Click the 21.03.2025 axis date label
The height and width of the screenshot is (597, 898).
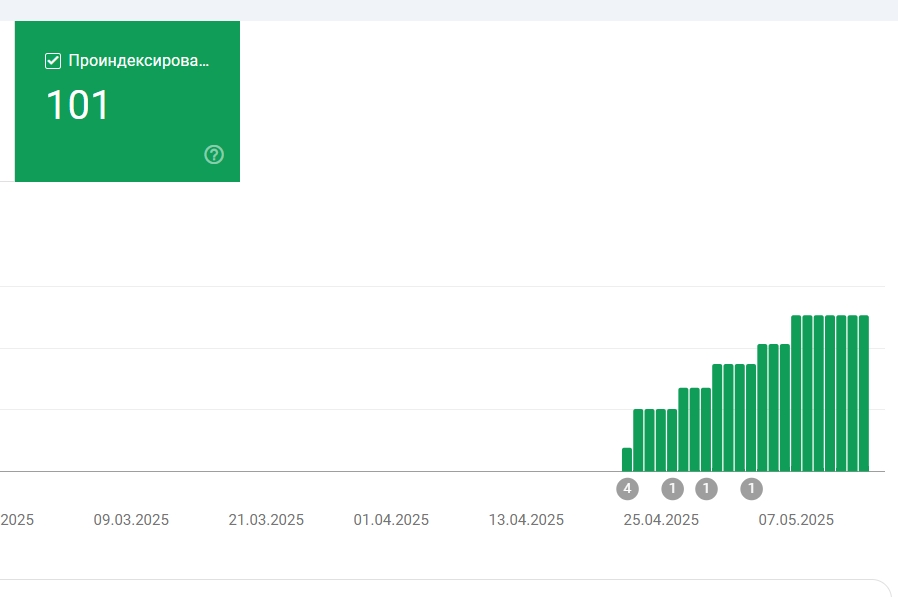click(266, 520)
